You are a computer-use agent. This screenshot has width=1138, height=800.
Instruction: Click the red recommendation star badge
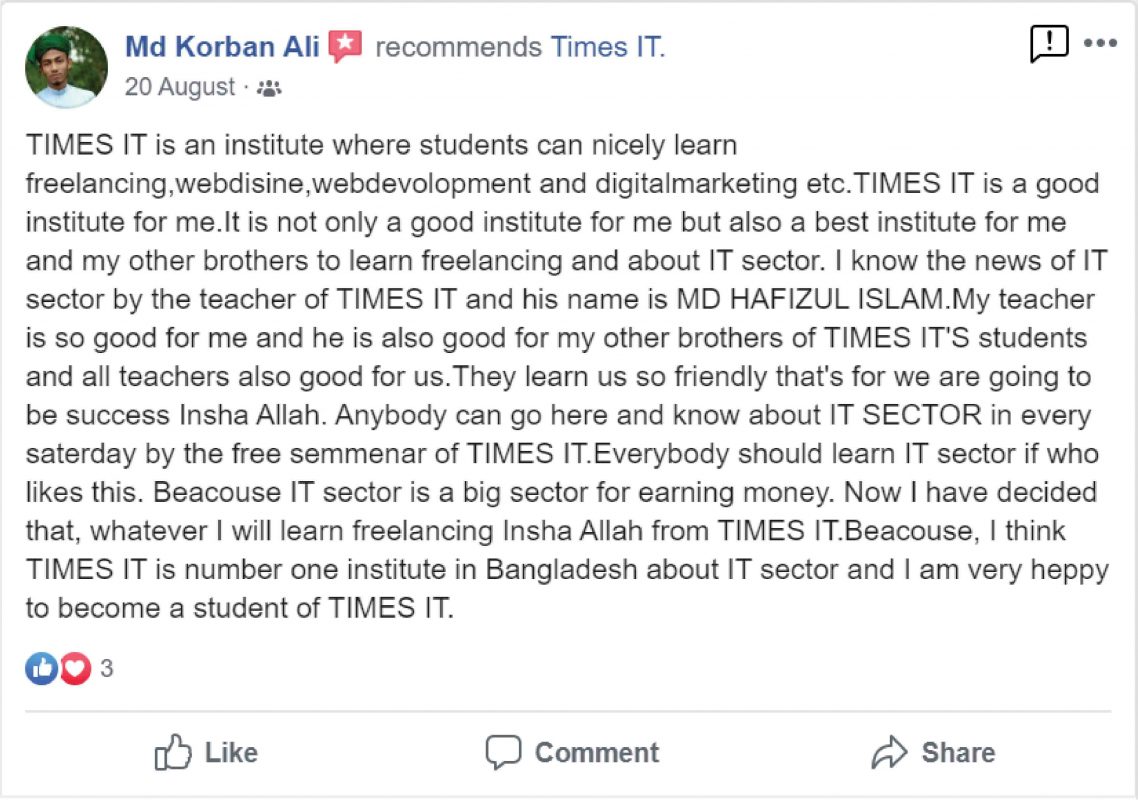pos(345,45)
